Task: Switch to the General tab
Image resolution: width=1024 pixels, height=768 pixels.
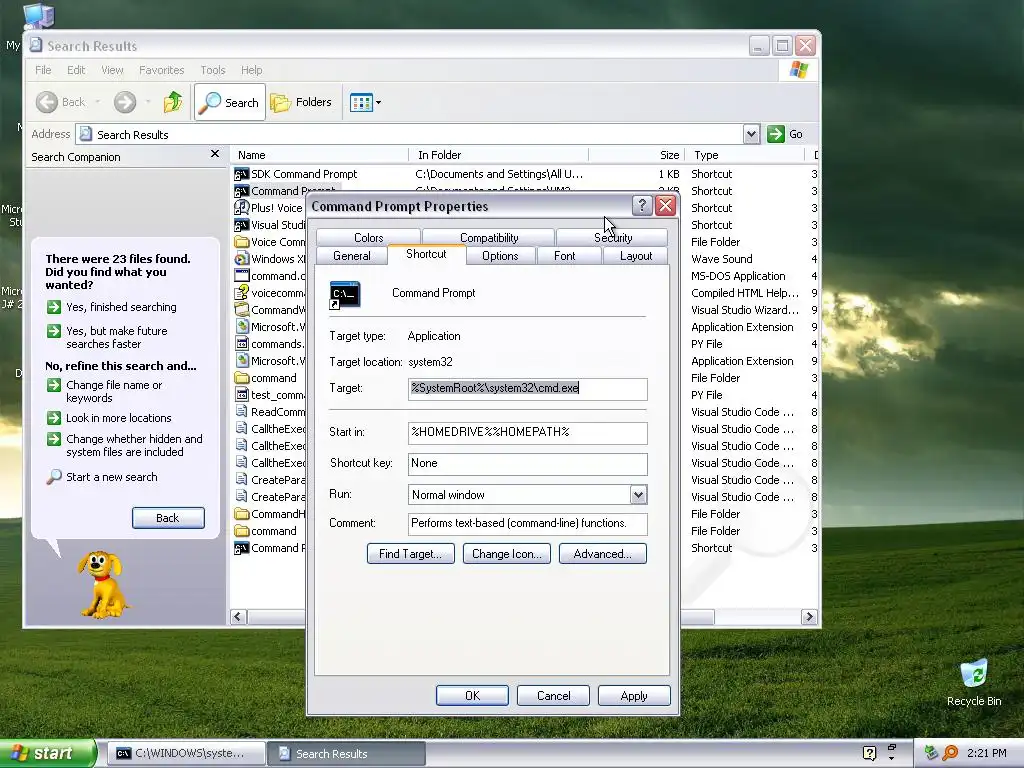Action: point(351,256)
